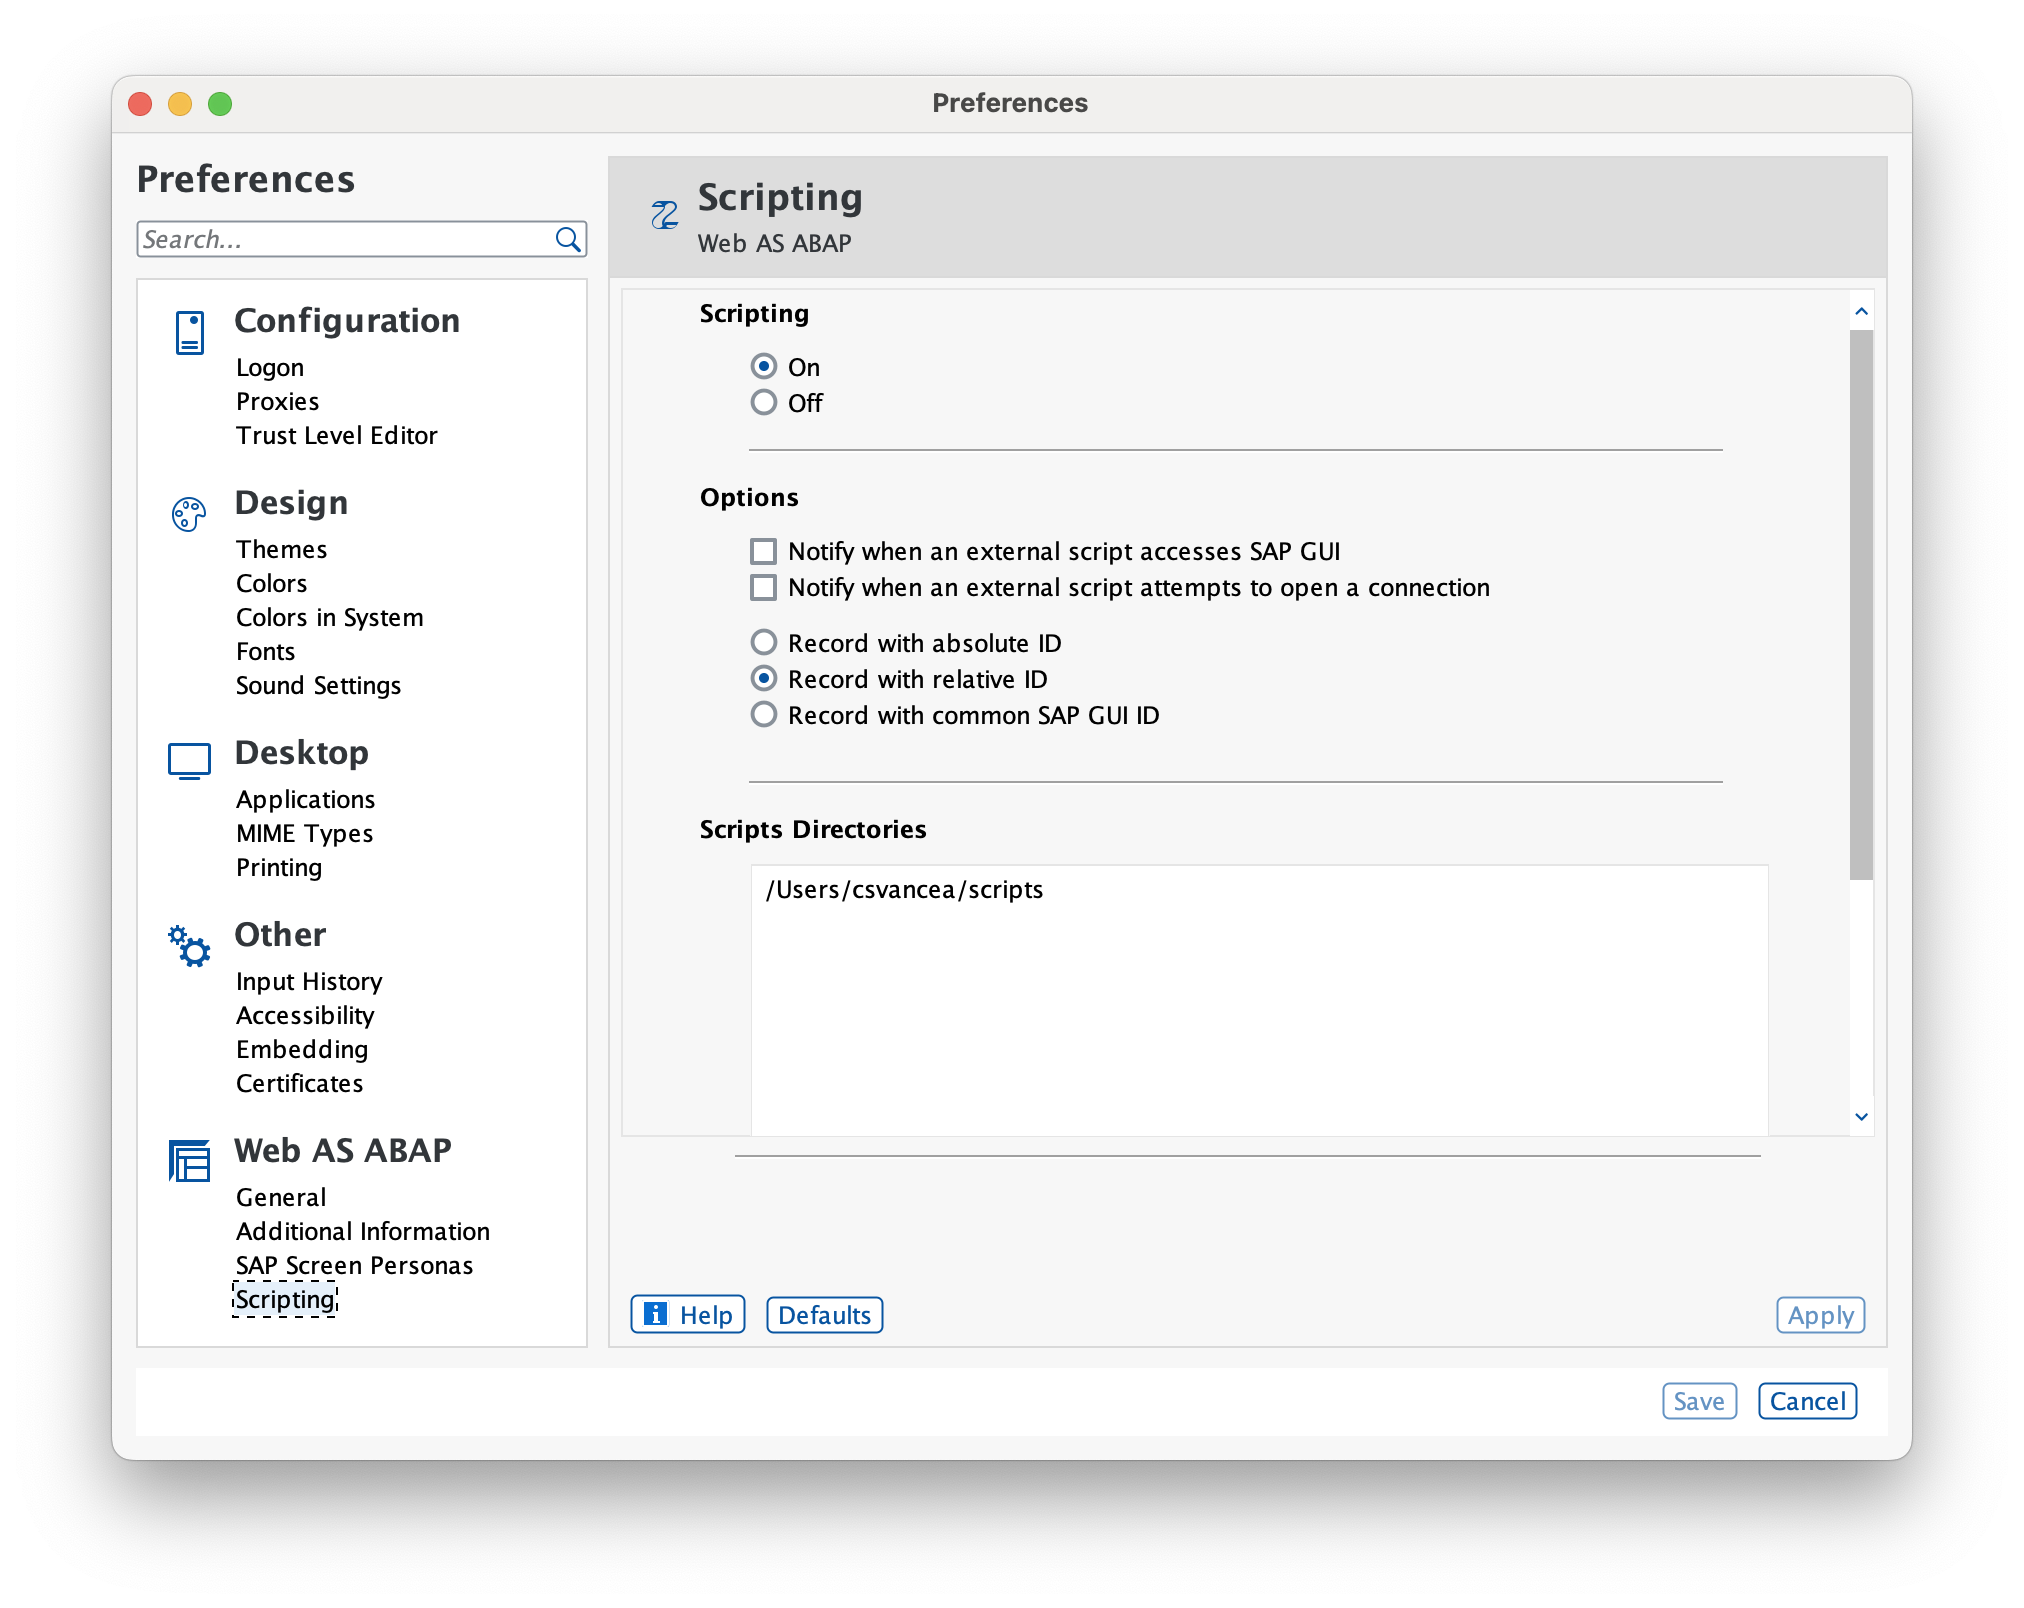Click the preferences Search field
Viewport: 2024px width, 1608px height.
345,240
